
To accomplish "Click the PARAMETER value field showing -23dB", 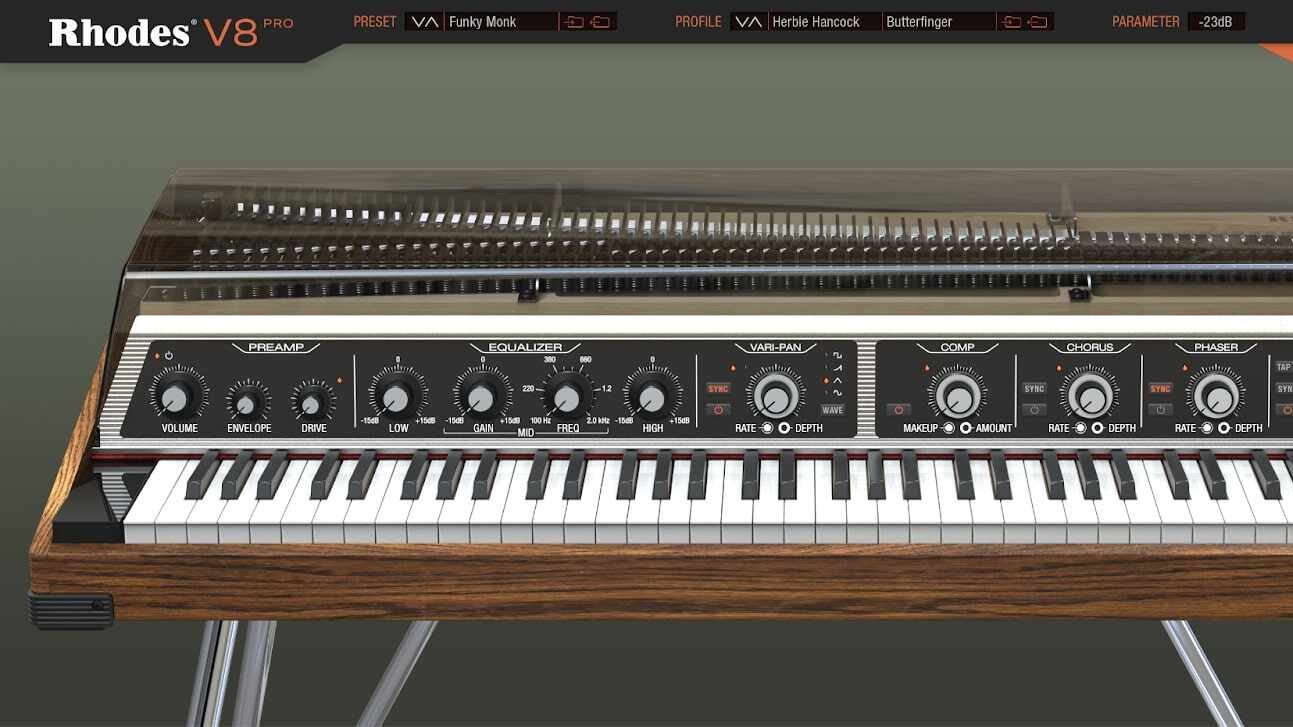I will pos(1216,22).
